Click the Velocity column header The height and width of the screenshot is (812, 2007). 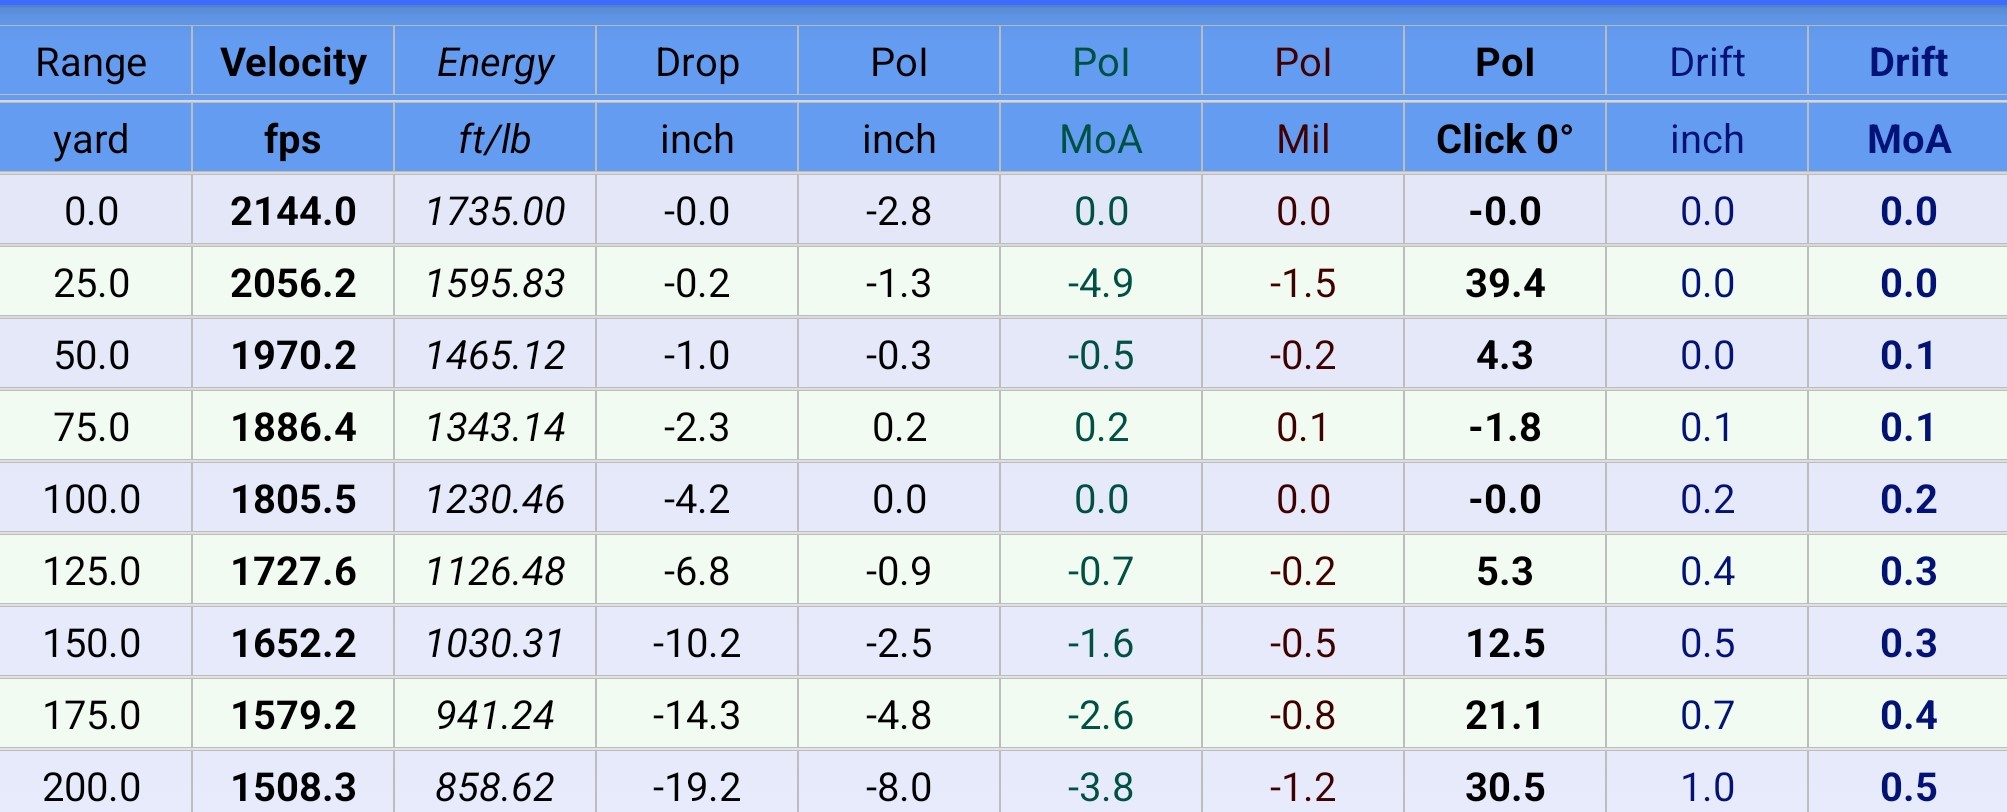pyautogui.click(x=293, y=63)
